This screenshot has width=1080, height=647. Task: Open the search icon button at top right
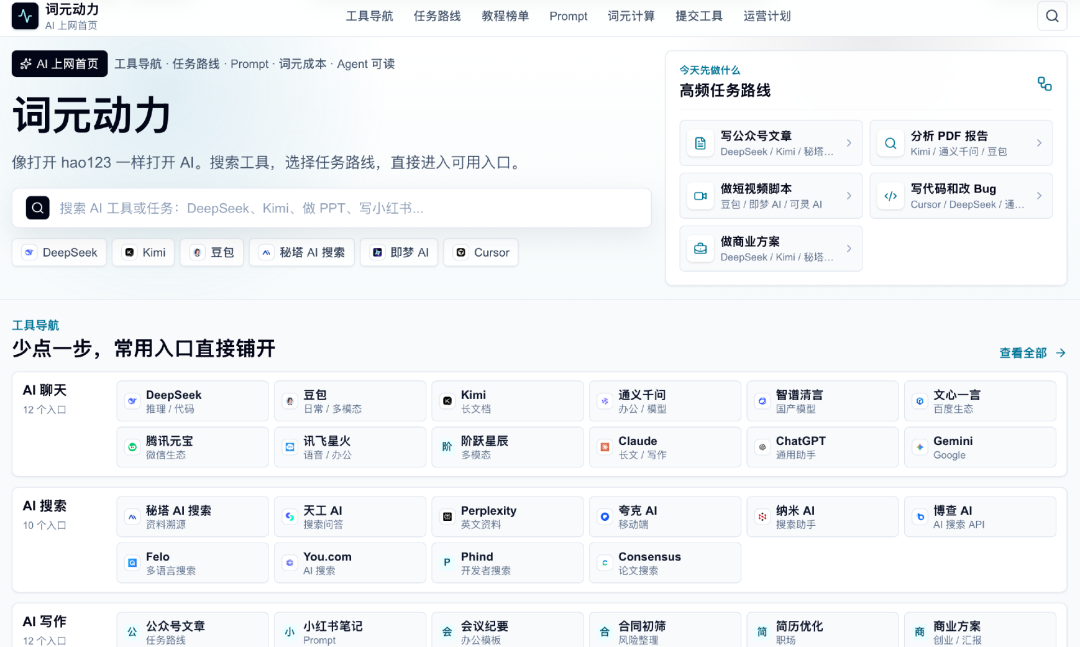point(1052,16)
